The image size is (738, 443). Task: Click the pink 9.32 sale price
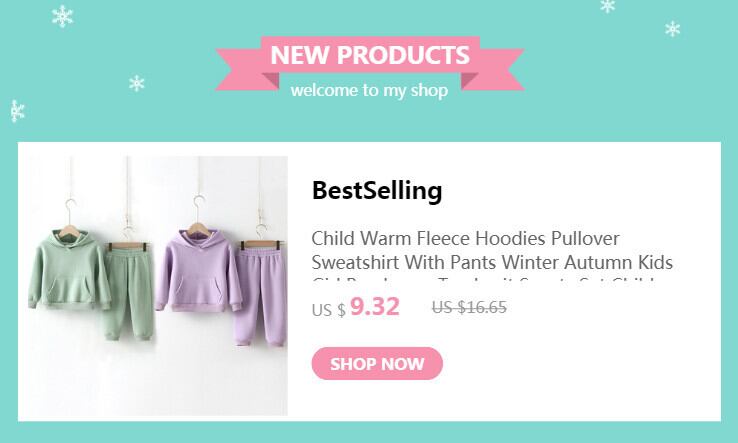coord(375,307)
